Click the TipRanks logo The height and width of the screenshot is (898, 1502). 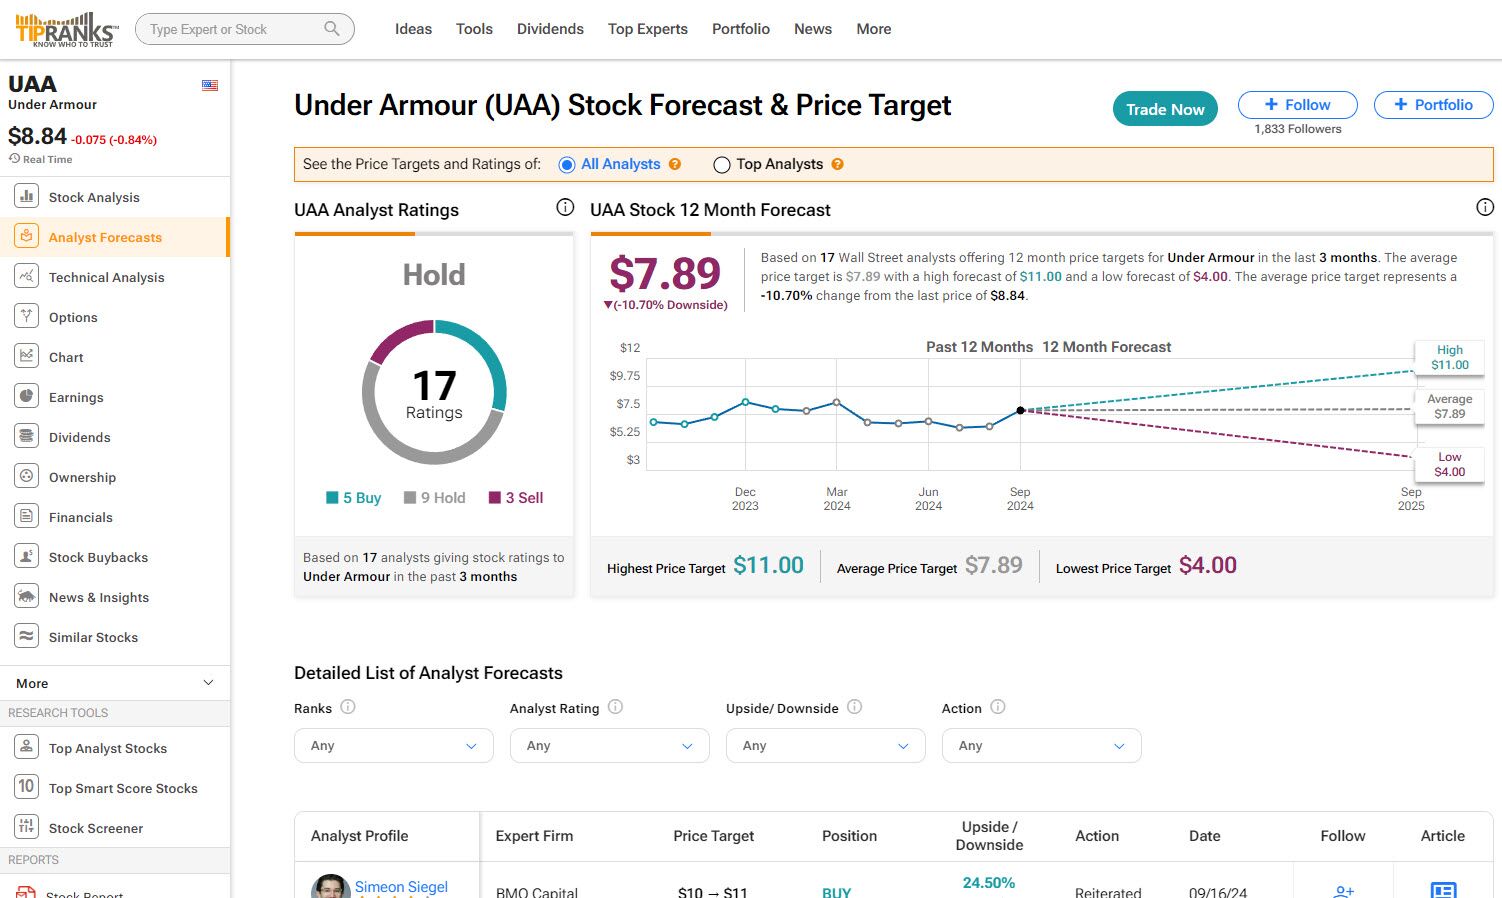tap(67, 29)
